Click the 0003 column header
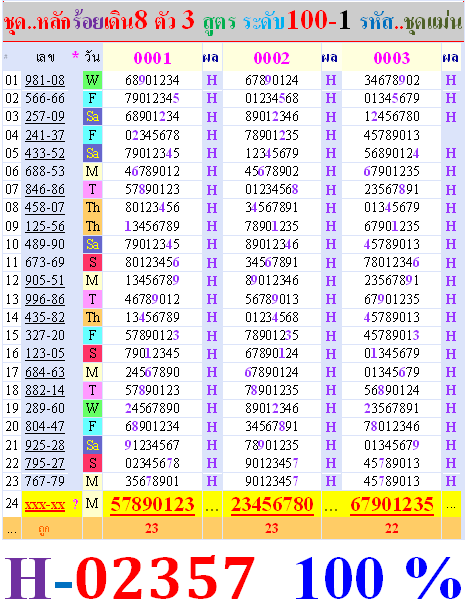467x612 pixels. tap(392, 58)
